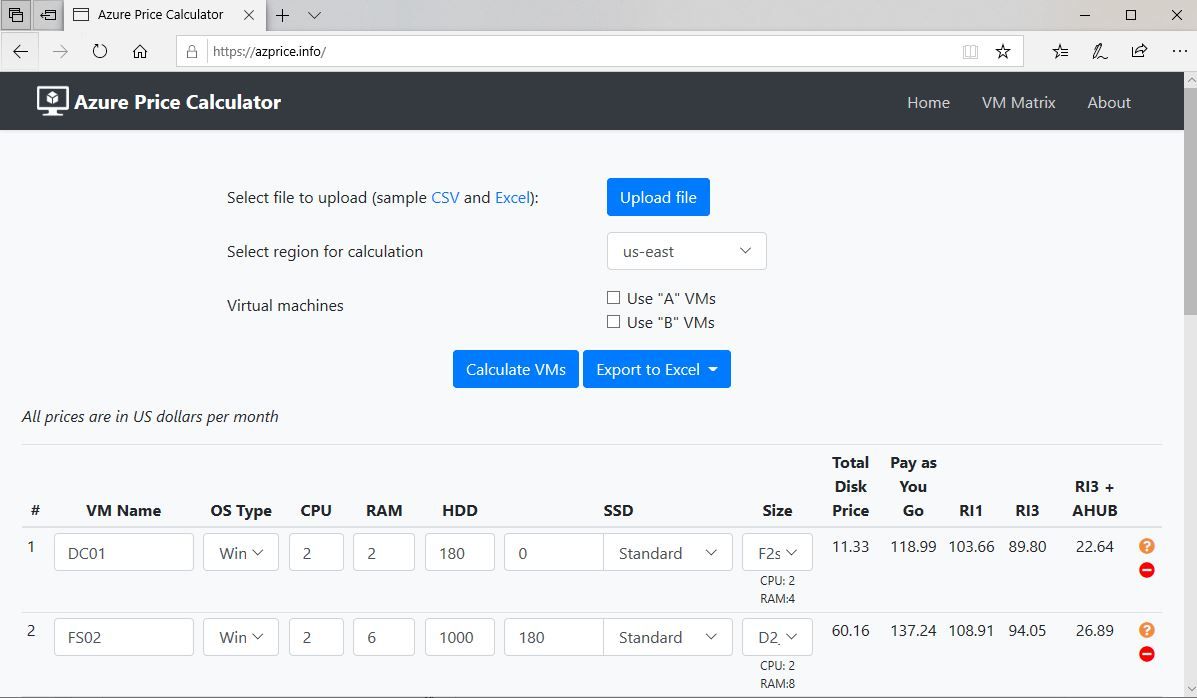Refresh the page with the reload icon
This screenshot has width=1197, height=698.
[x=99, y=51]
